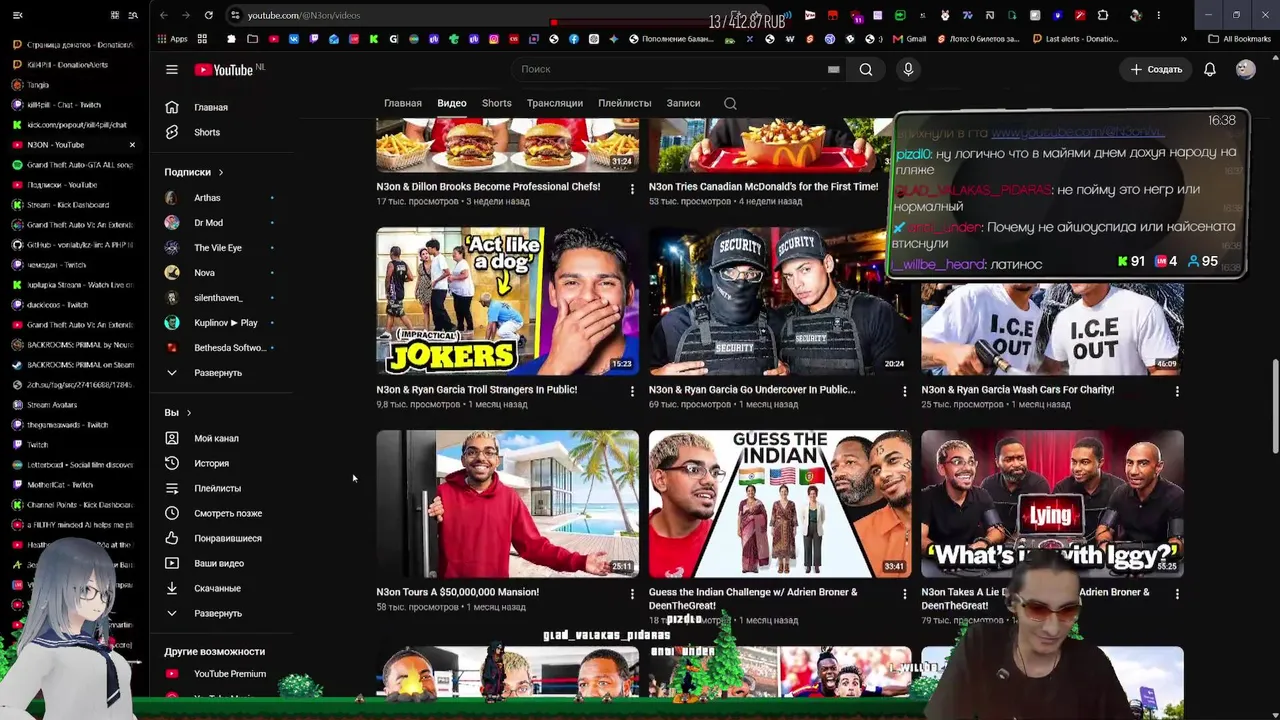This screenshot has width=1280, height=720.
Task: Open the Guess The Indian thumbnail
Action: (x=780, y=504)
